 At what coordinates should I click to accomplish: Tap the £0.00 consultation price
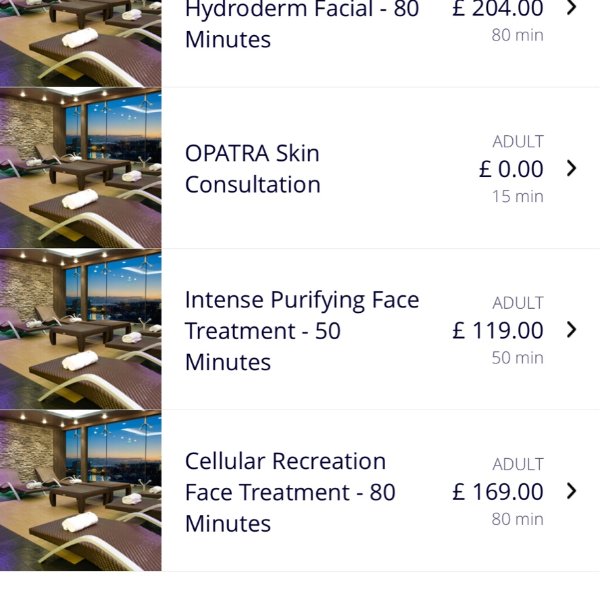click(511, 169)
